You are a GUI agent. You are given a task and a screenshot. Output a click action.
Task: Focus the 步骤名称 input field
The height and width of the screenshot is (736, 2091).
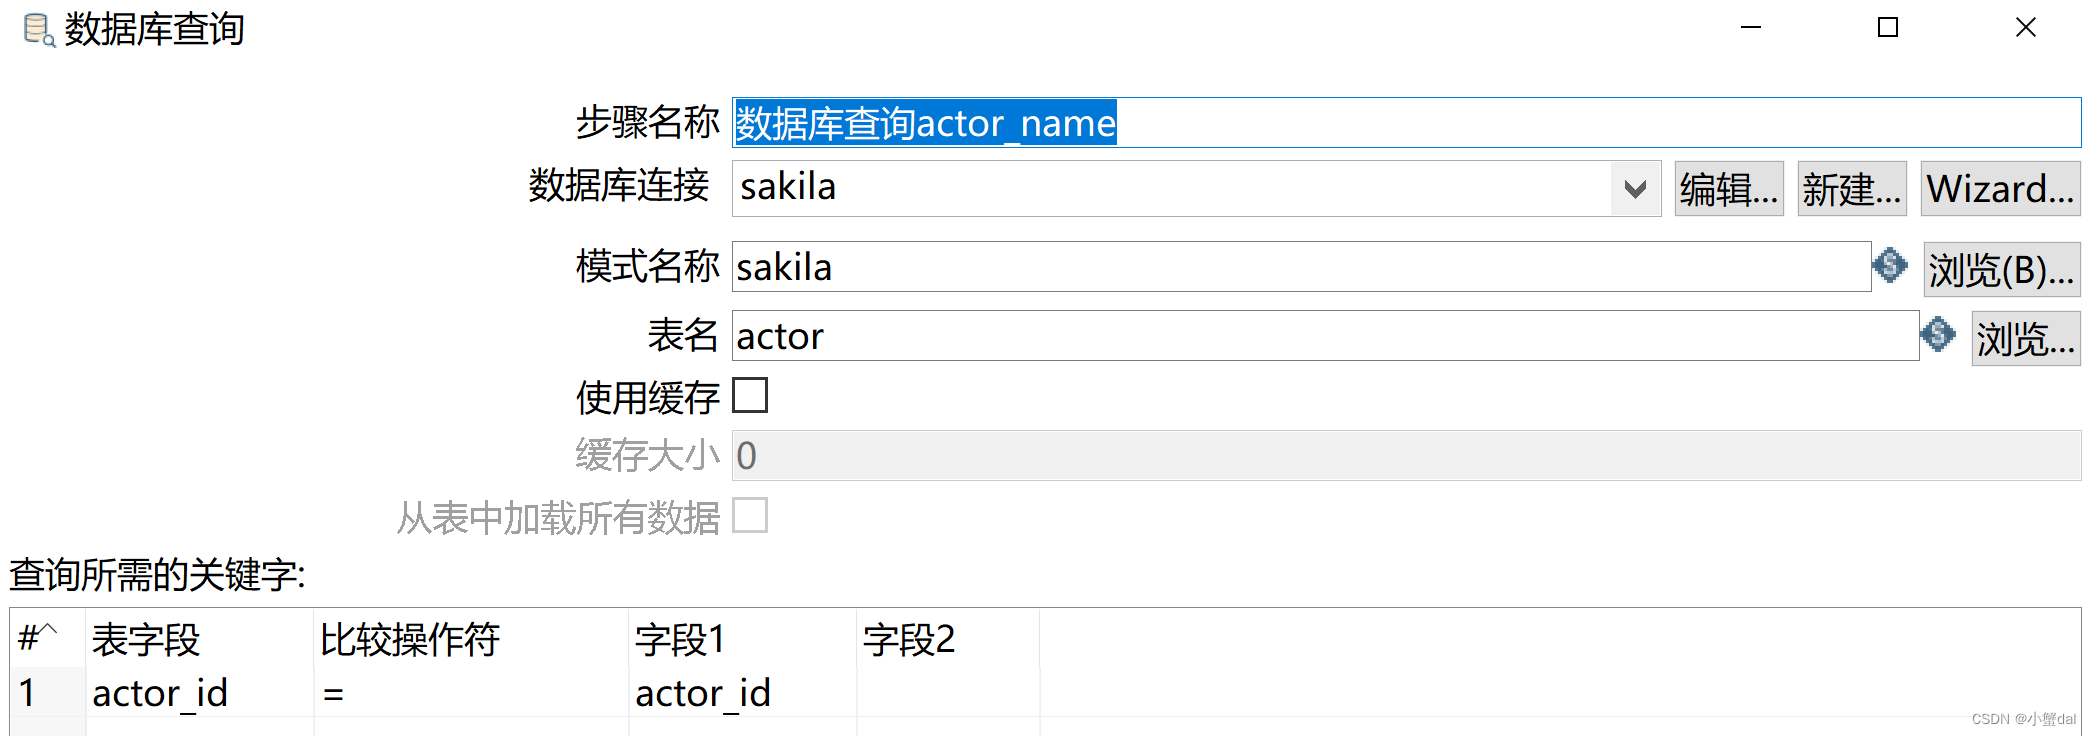tap(1406, 123)
